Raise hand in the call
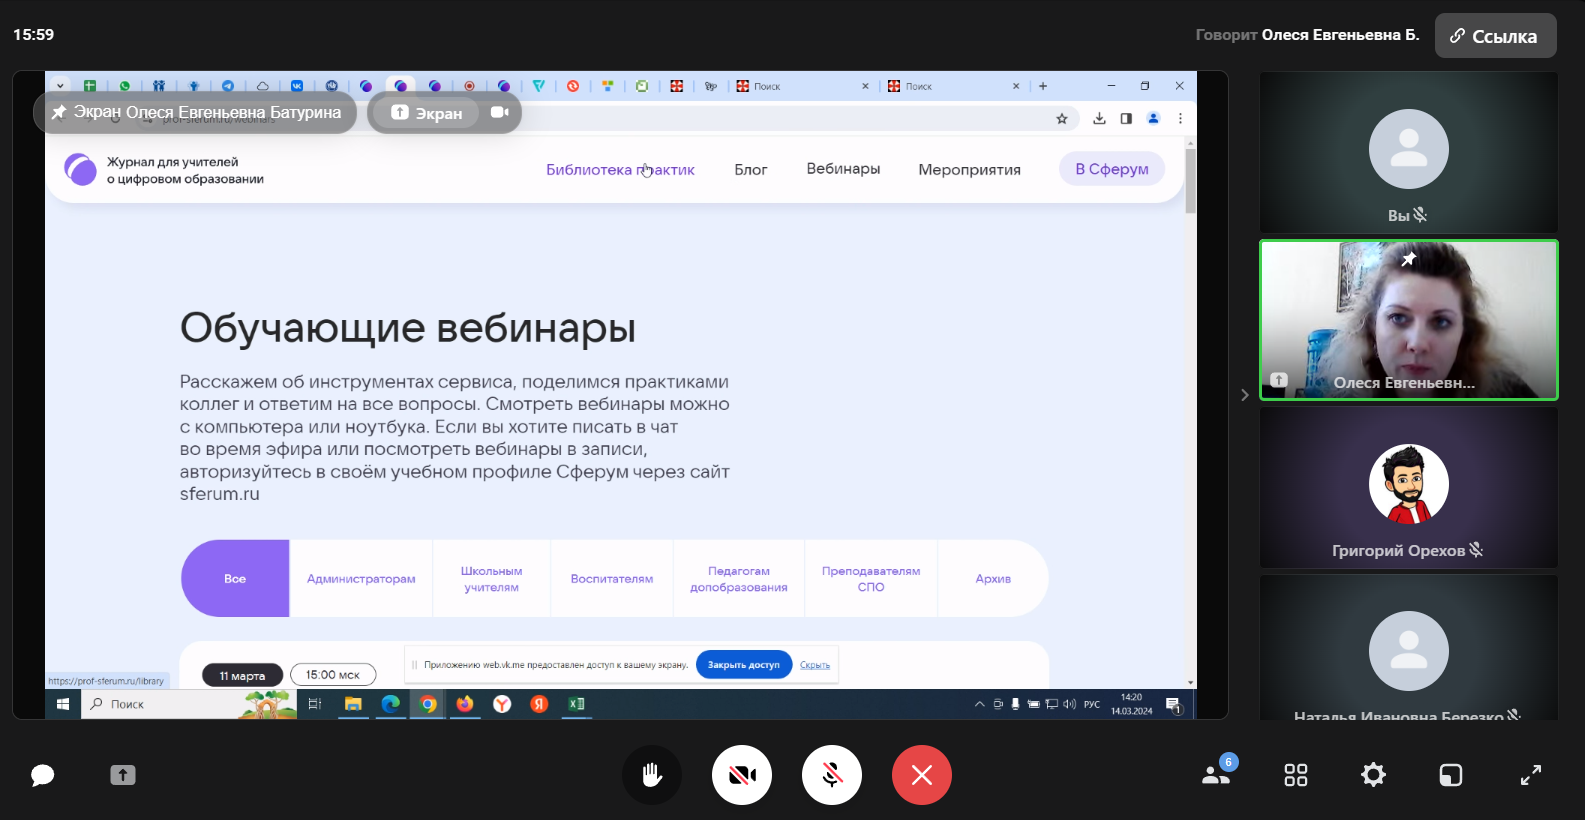1585x820 pixels. [x=652, y=775]
